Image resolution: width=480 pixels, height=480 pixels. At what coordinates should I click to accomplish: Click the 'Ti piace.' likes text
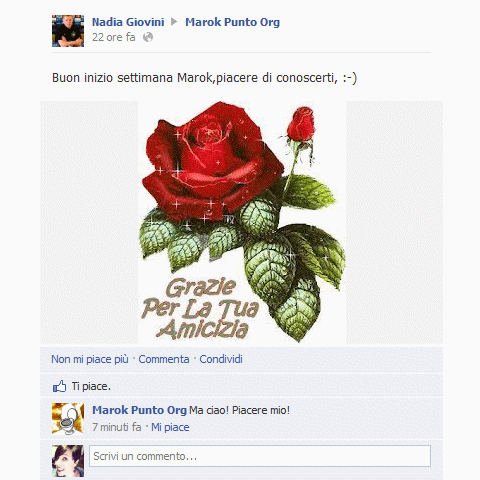[91, 386]
